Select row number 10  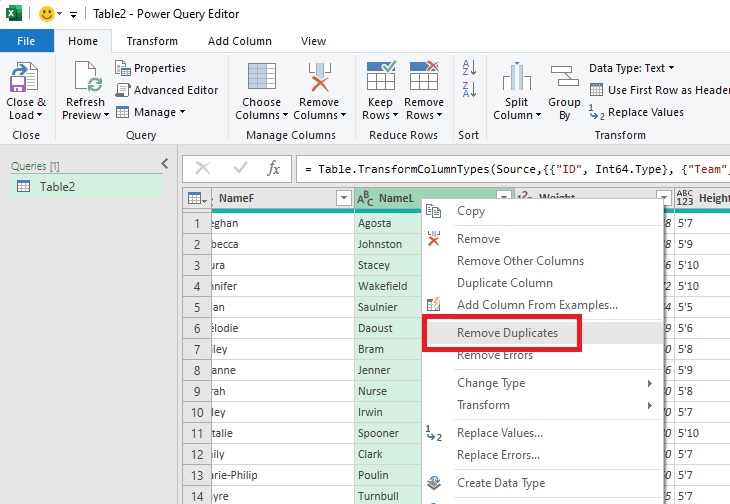point(197,412)
